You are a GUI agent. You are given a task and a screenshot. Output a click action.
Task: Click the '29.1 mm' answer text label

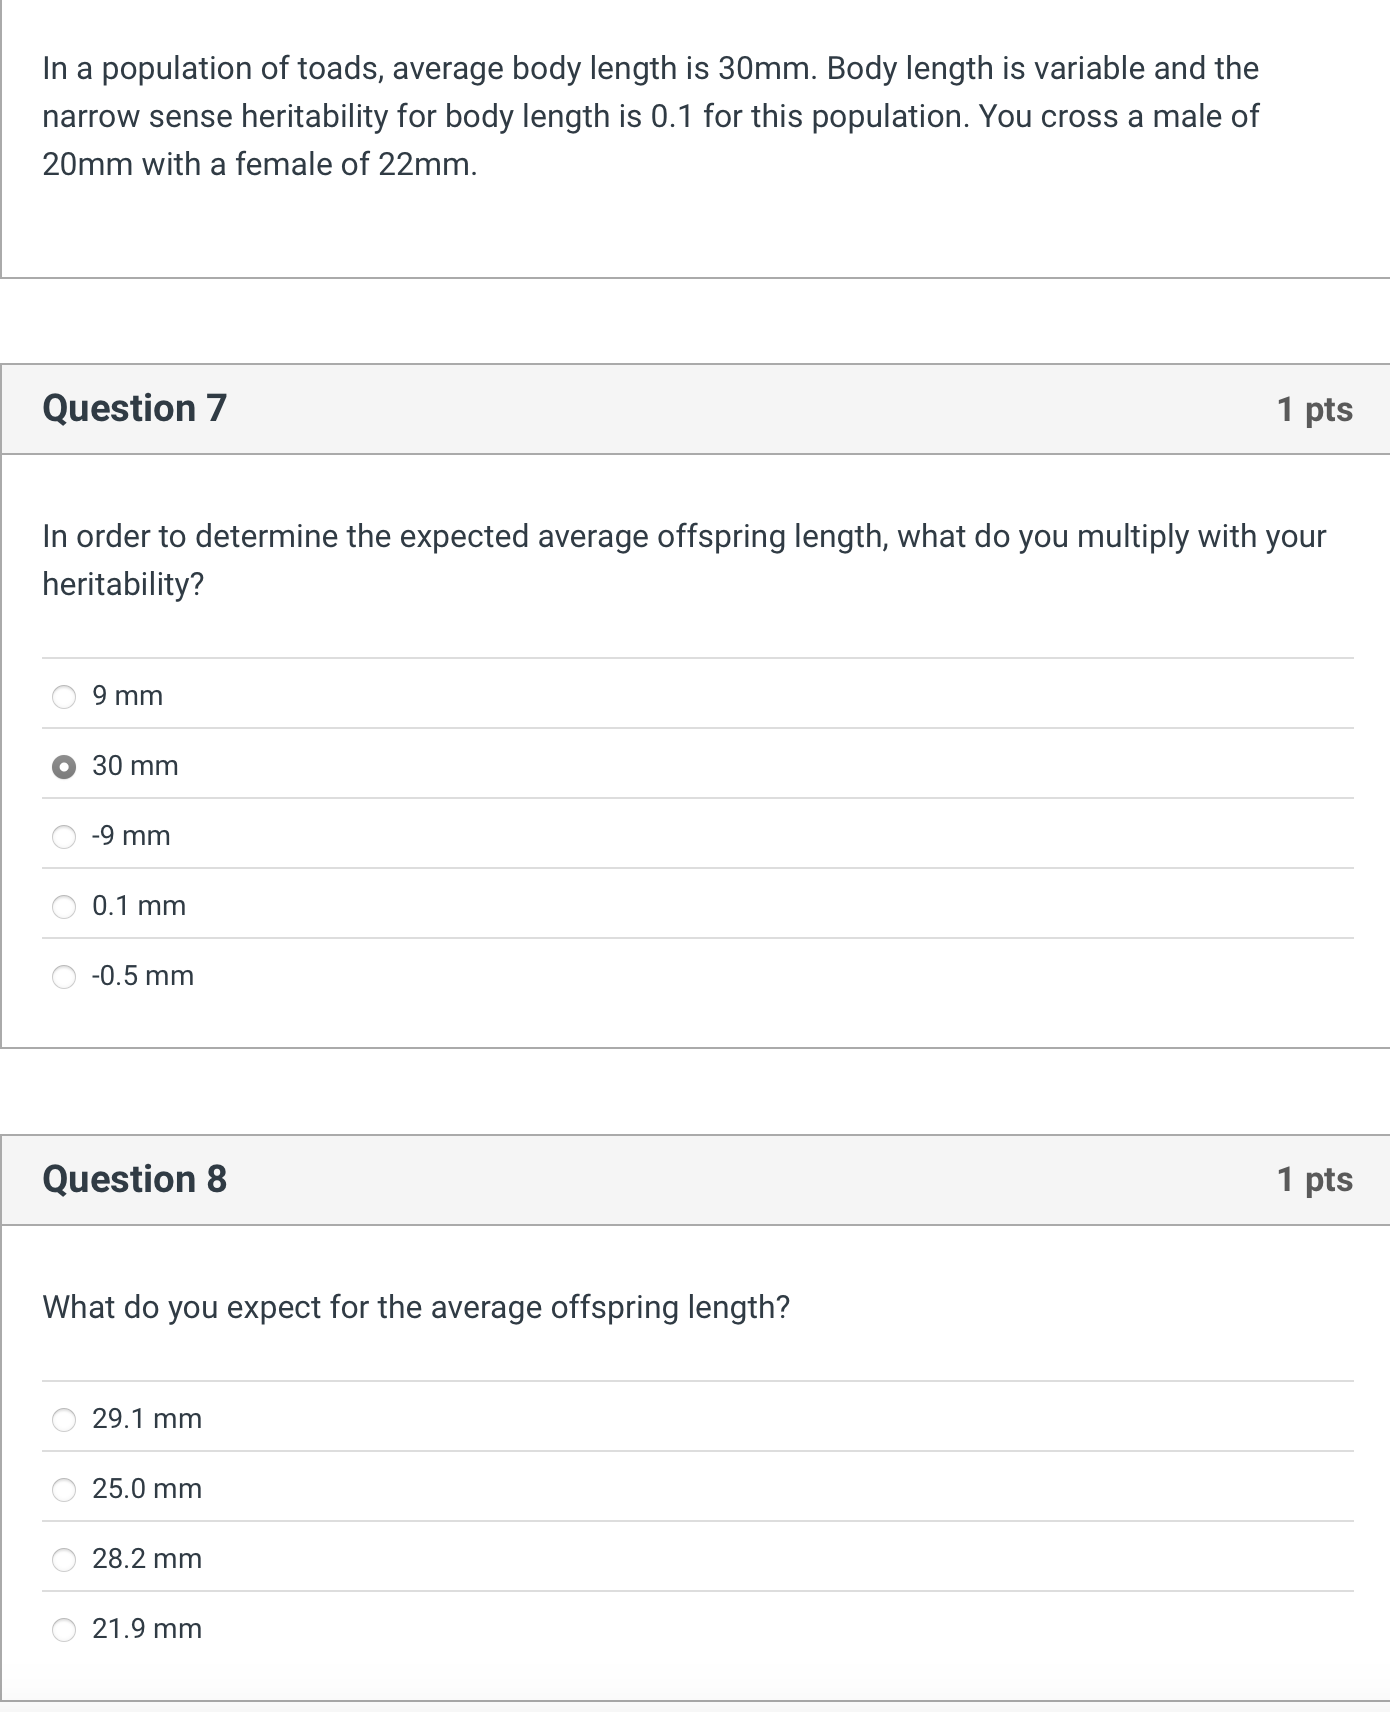click(x=147, y=1419)
